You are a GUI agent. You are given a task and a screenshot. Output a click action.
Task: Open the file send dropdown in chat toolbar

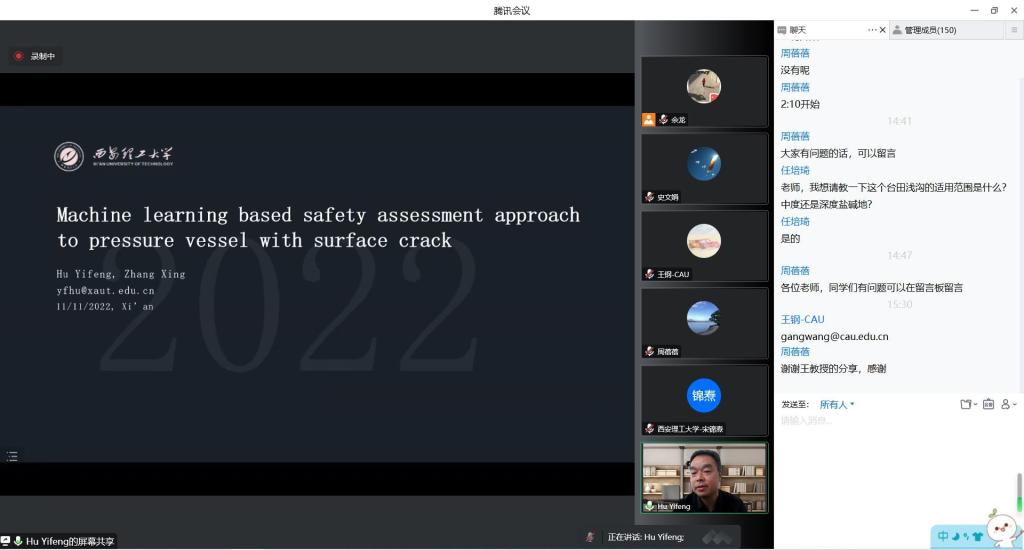(966, 404)
